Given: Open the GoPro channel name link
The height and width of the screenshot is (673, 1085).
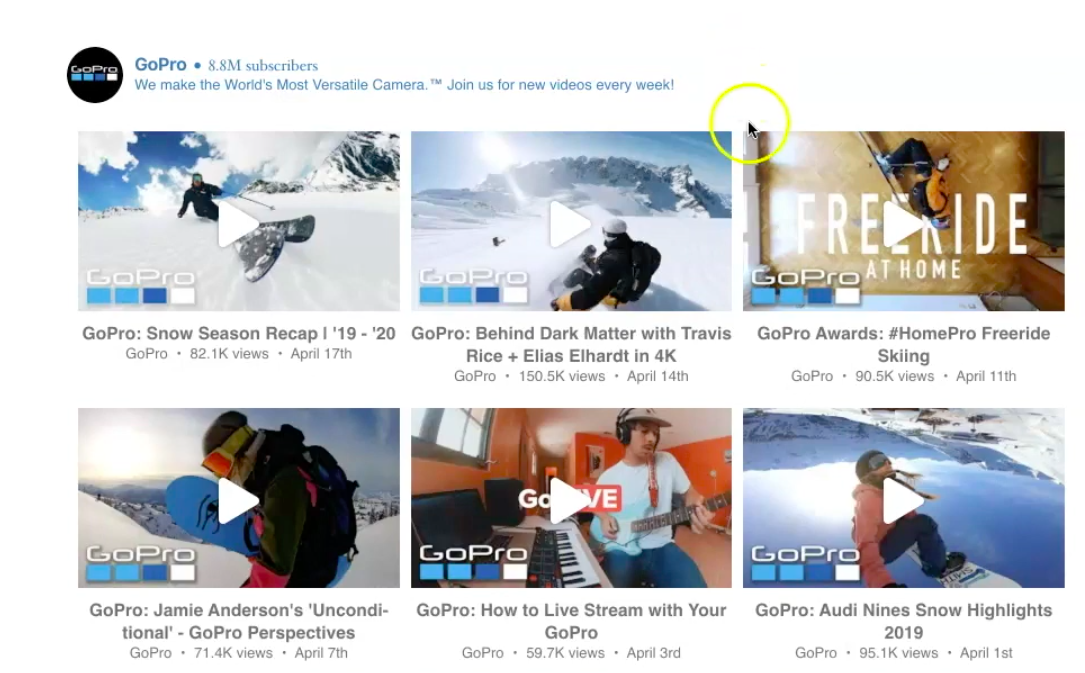Looking at the screenshot, I should tap(161, 64).
